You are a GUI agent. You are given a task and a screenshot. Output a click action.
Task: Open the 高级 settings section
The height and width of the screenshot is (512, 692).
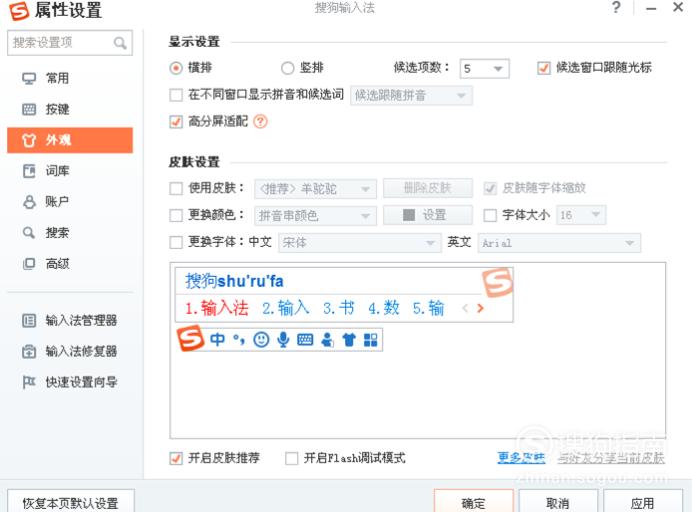[70, 264]
